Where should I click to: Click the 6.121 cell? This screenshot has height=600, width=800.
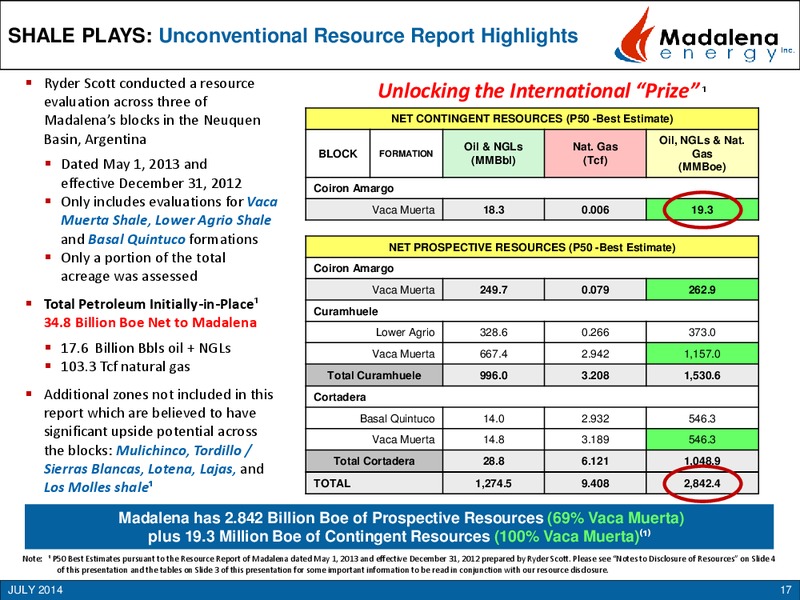pyautogui.click(x=595, y=461)
